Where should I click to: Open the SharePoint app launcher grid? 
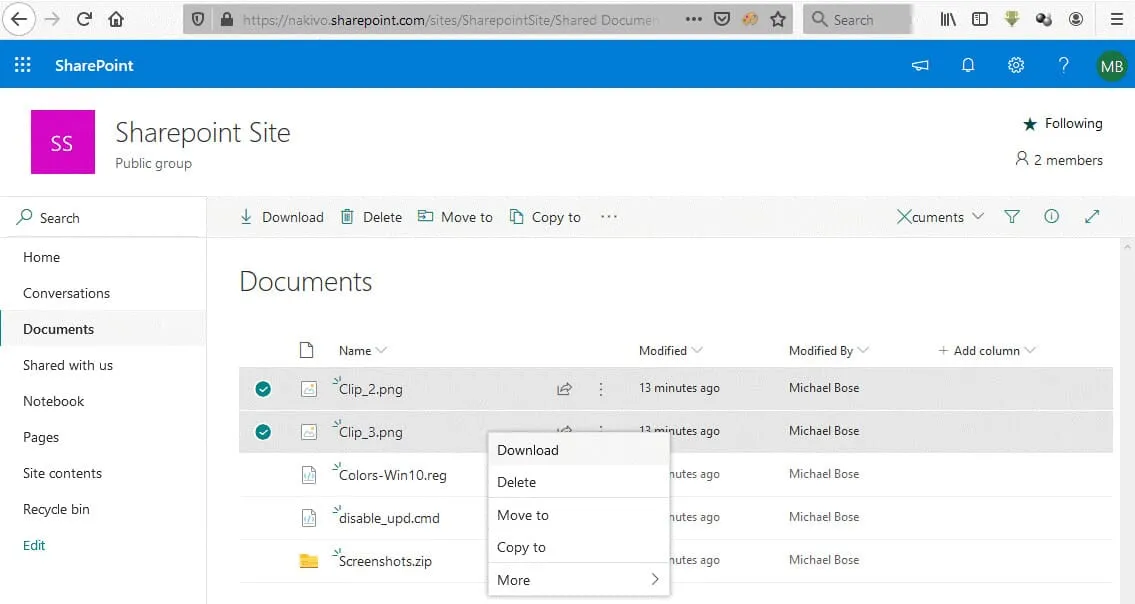point(23,65)
